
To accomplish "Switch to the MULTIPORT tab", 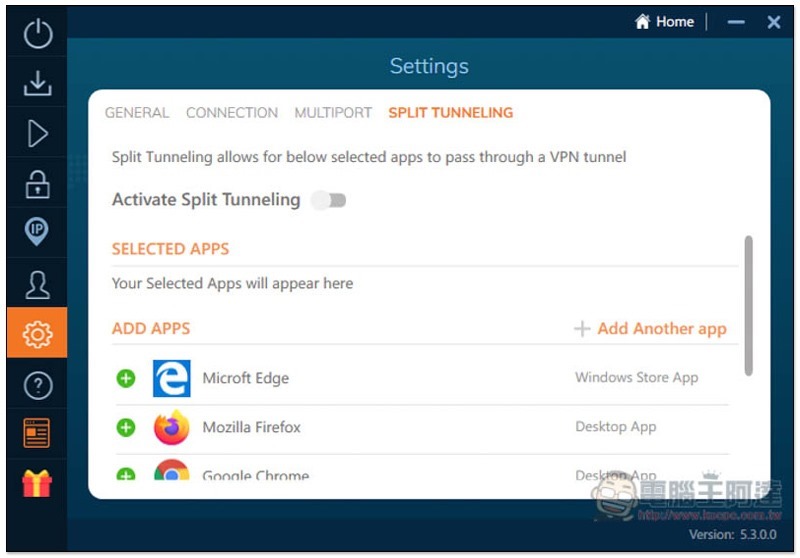I will [333, 112].
